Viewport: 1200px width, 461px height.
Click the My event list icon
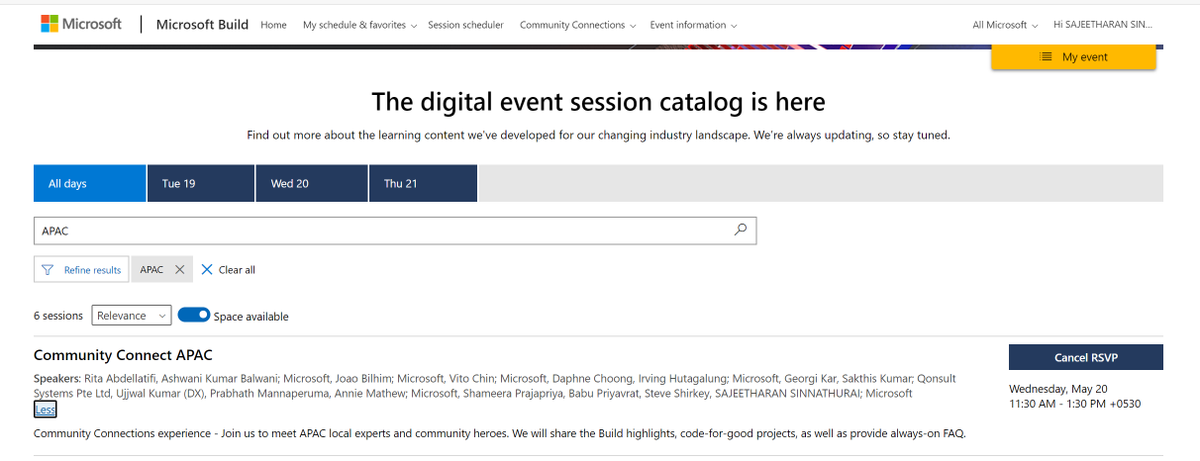pyautogui.click(x=1046, y=57)
